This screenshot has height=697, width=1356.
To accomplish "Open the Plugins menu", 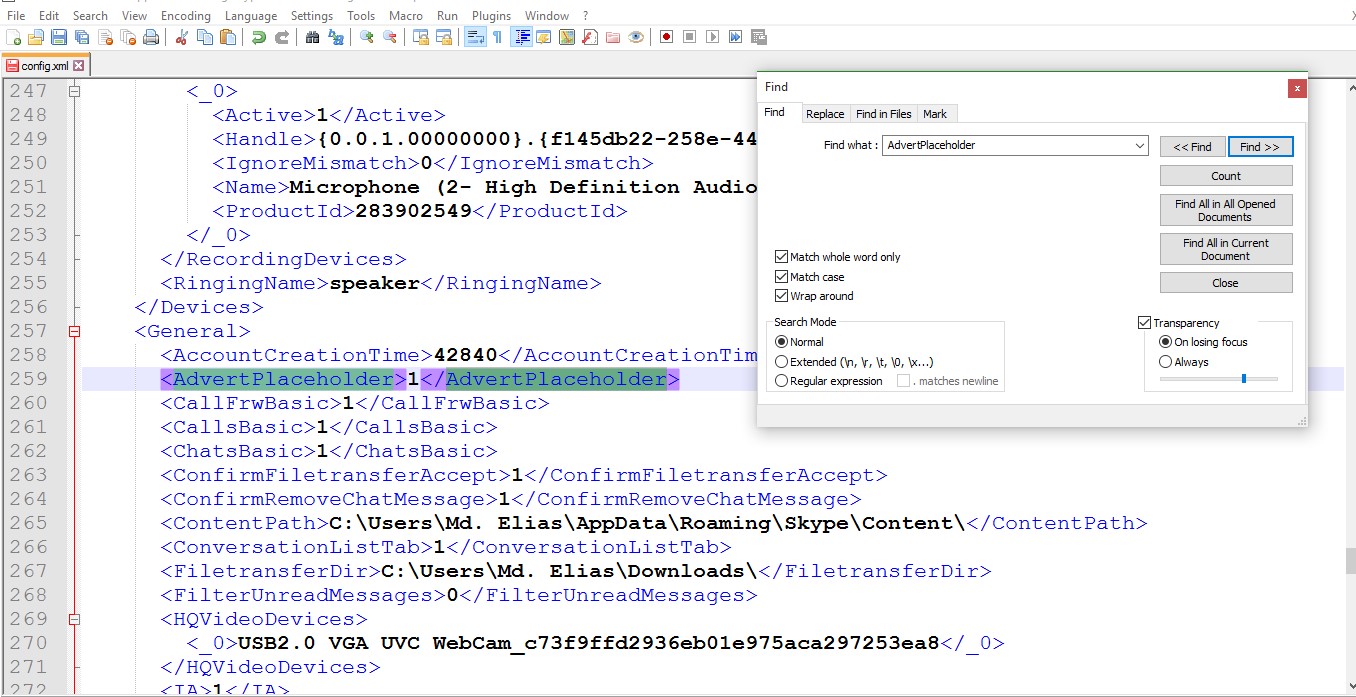I will coord(491,15).
